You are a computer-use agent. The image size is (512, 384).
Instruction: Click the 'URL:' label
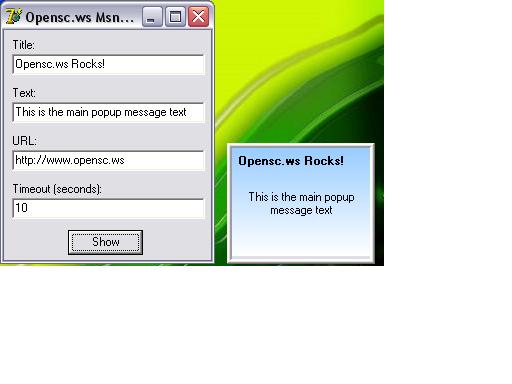[x=24, y=141]
